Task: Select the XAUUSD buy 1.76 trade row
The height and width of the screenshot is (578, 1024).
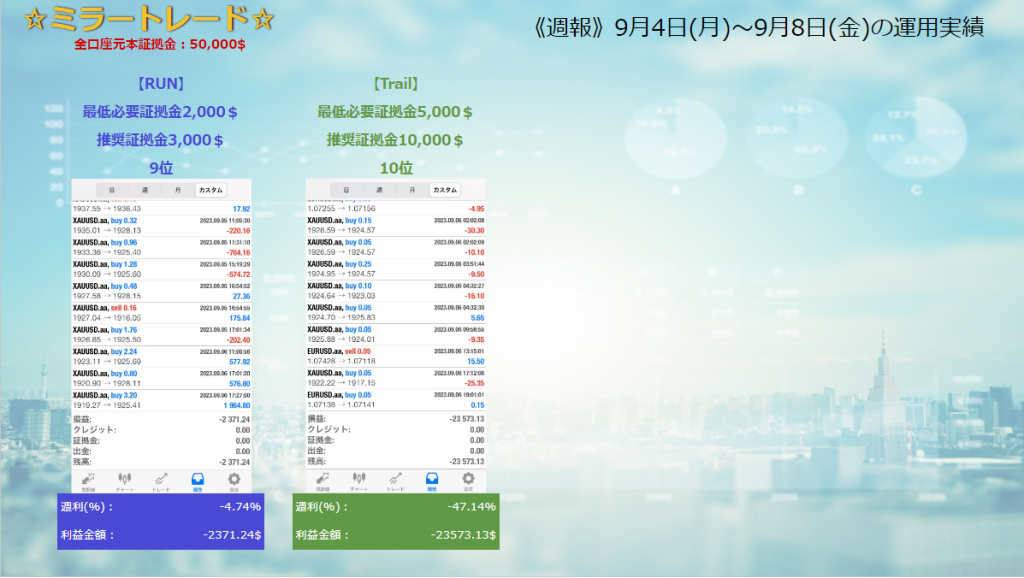Action: pos(161,335)
